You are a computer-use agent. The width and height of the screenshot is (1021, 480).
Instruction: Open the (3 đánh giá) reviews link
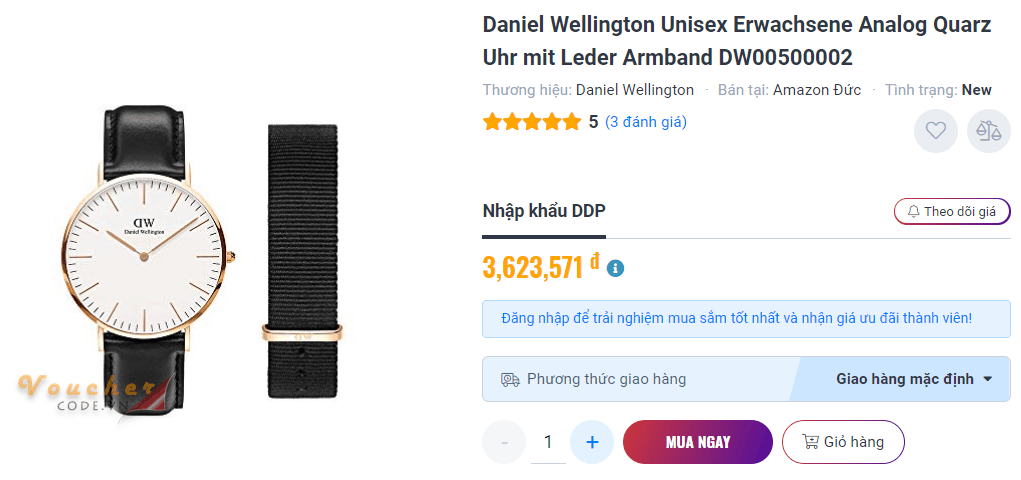point(646,122)
